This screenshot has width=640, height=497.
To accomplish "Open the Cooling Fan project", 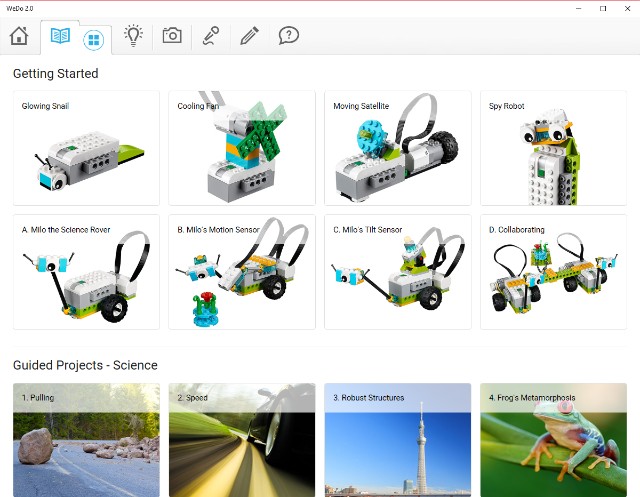I will pos(242,148).
